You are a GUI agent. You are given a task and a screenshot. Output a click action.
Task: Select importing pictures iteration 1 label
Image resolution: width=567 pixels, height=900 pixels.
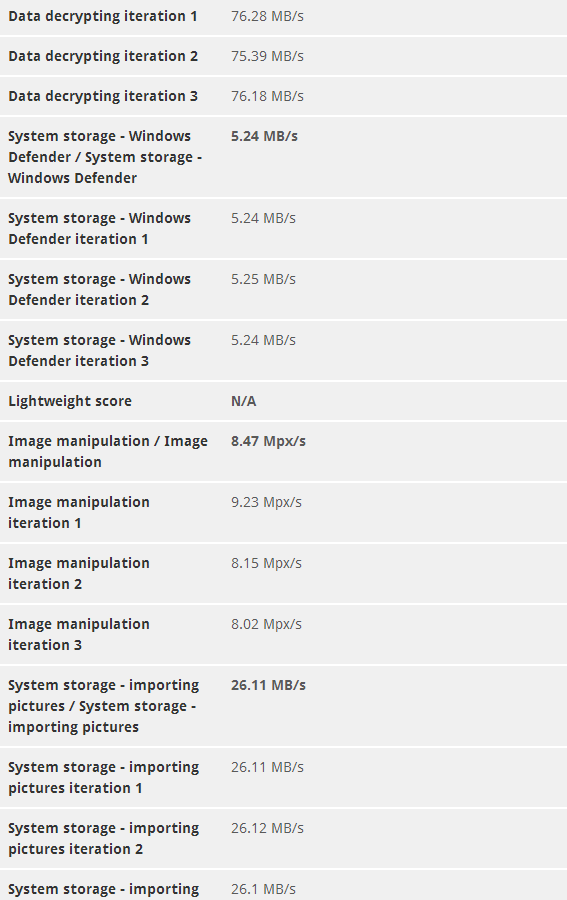point(103,777)
